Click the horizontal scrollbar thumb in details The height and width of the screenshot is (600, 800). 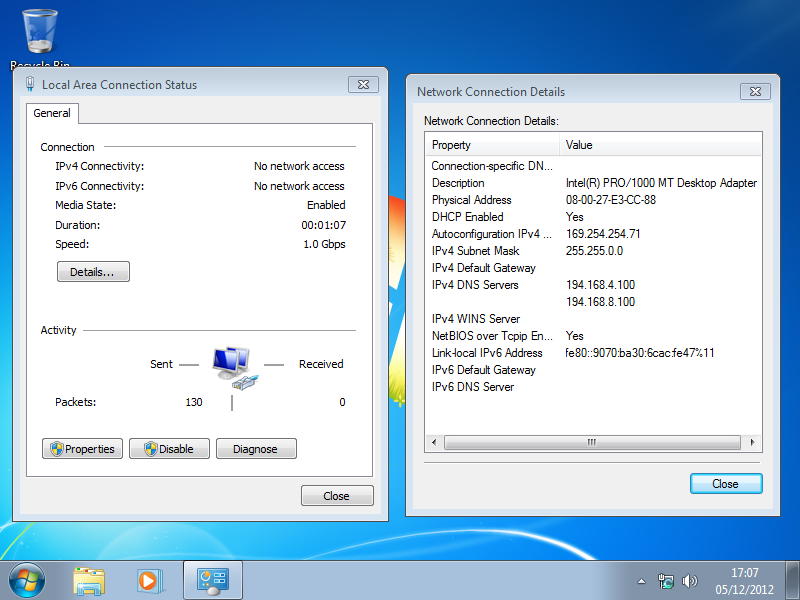click(x=592, y=442)
